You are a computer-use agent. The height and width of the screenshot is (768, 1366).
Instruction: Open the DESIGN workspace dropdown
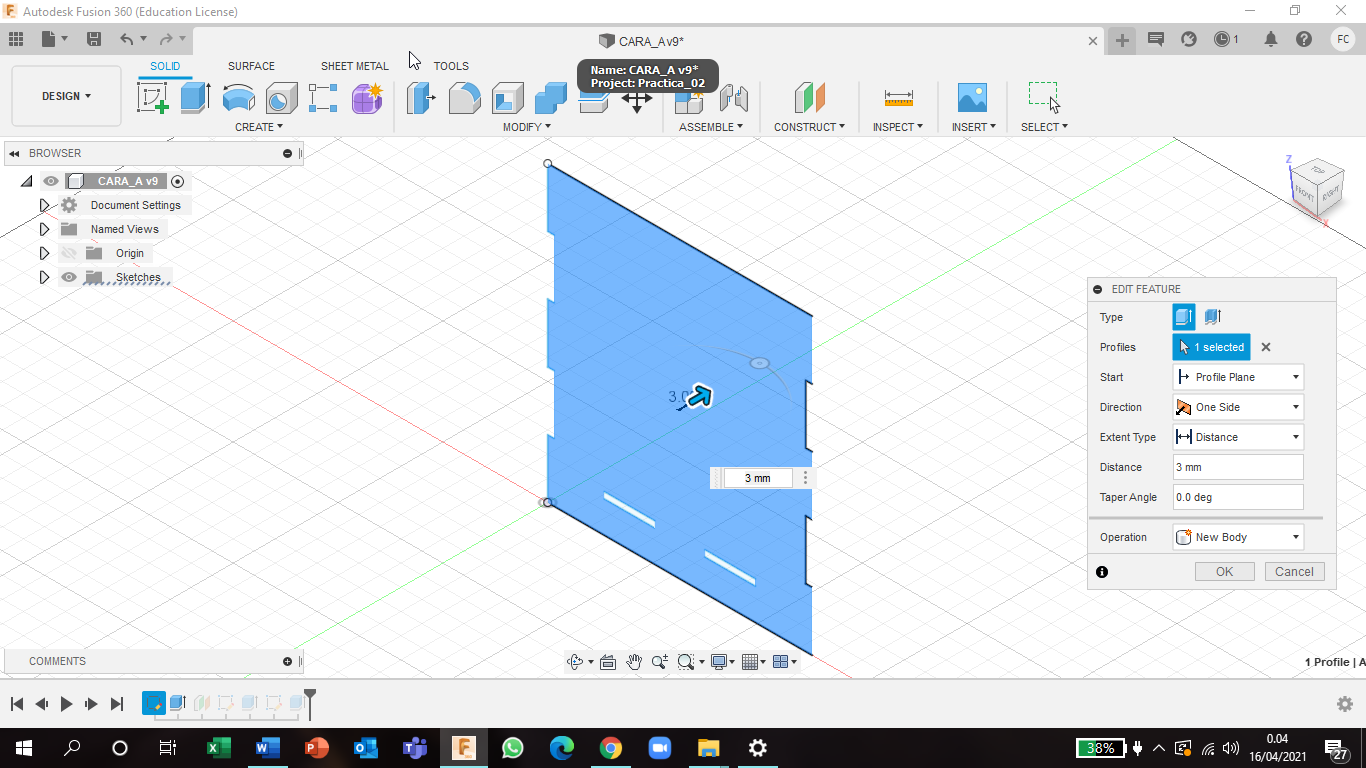66,96
